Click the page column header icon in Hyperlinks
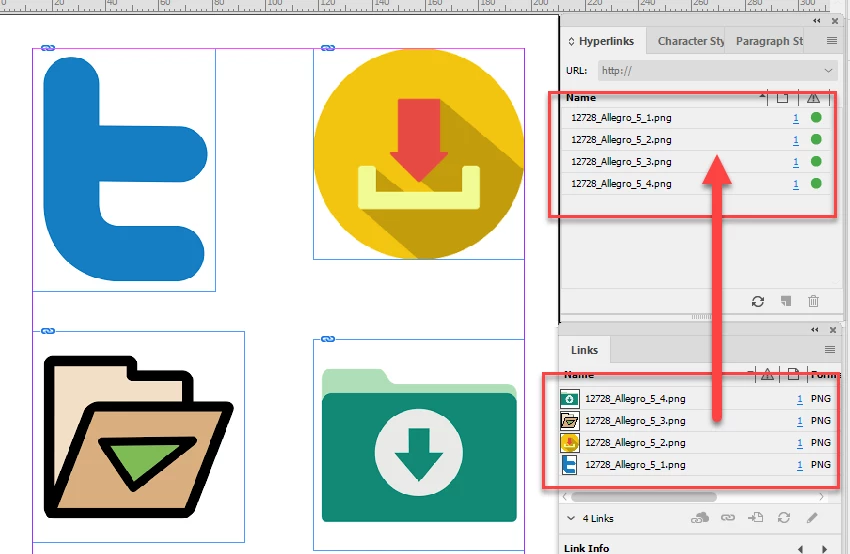The width and height of the screenshot is (850, 554). click(x=782, y=98)
